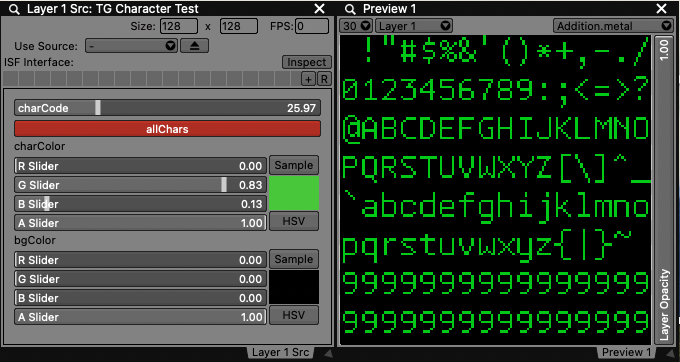Image resolution: width=680 pixels, height=362 pixels.
Task: Click the triangle icon next to Preview 1 tab
Action: (672, 352)
